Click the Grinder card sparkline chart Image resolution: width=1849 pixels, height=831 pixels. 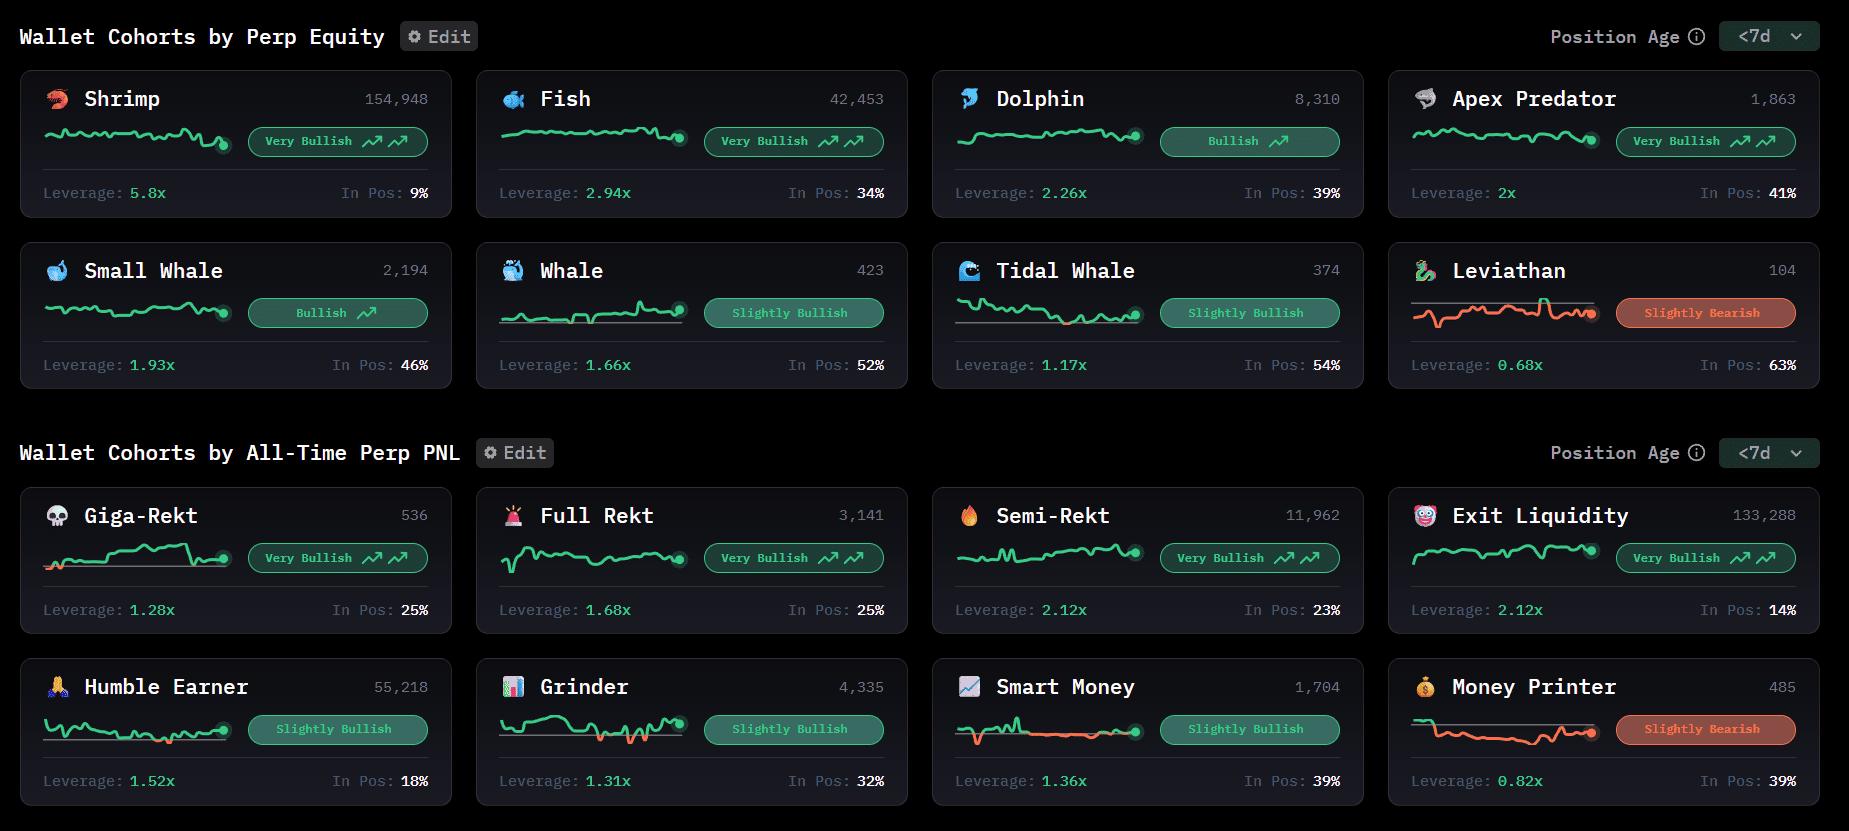point(592,728)
